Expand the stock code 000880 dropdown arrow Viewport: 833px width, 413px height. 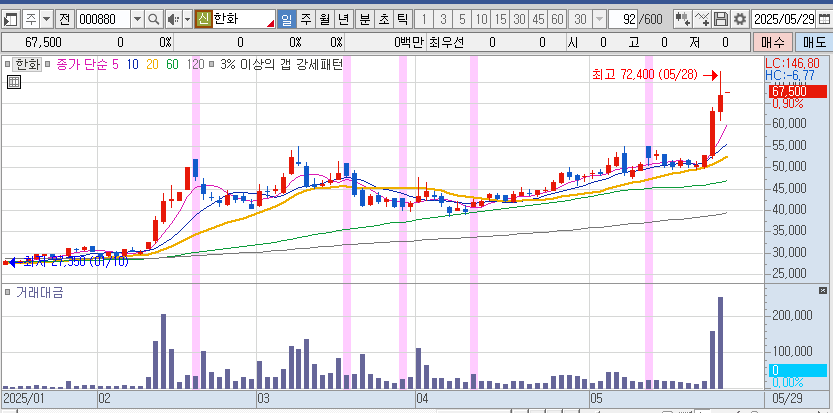click(137, 20)
